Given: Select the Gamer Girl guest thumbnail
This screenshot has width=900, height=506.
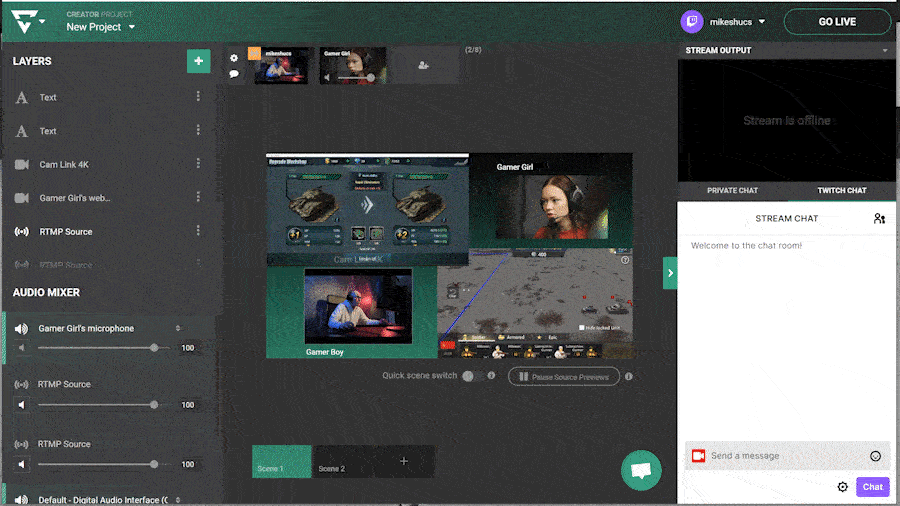Looking at the screenshot, I should tap(353, 65).
